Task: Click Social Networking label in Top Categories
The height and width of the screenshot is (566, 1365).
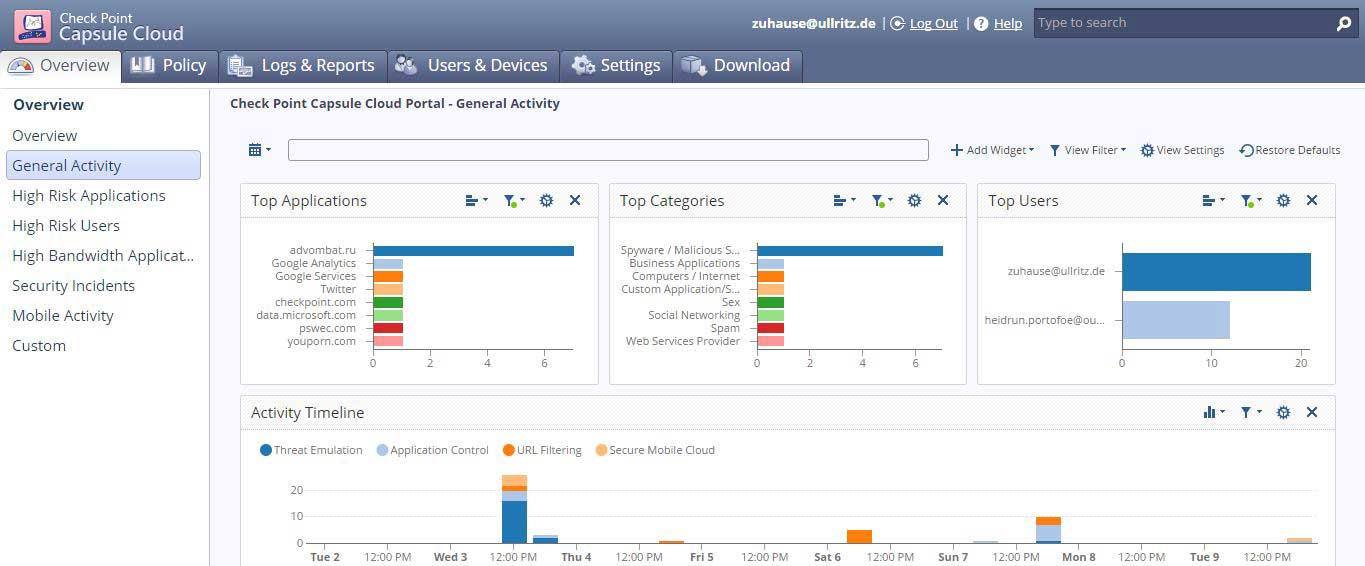Action: 694,315
